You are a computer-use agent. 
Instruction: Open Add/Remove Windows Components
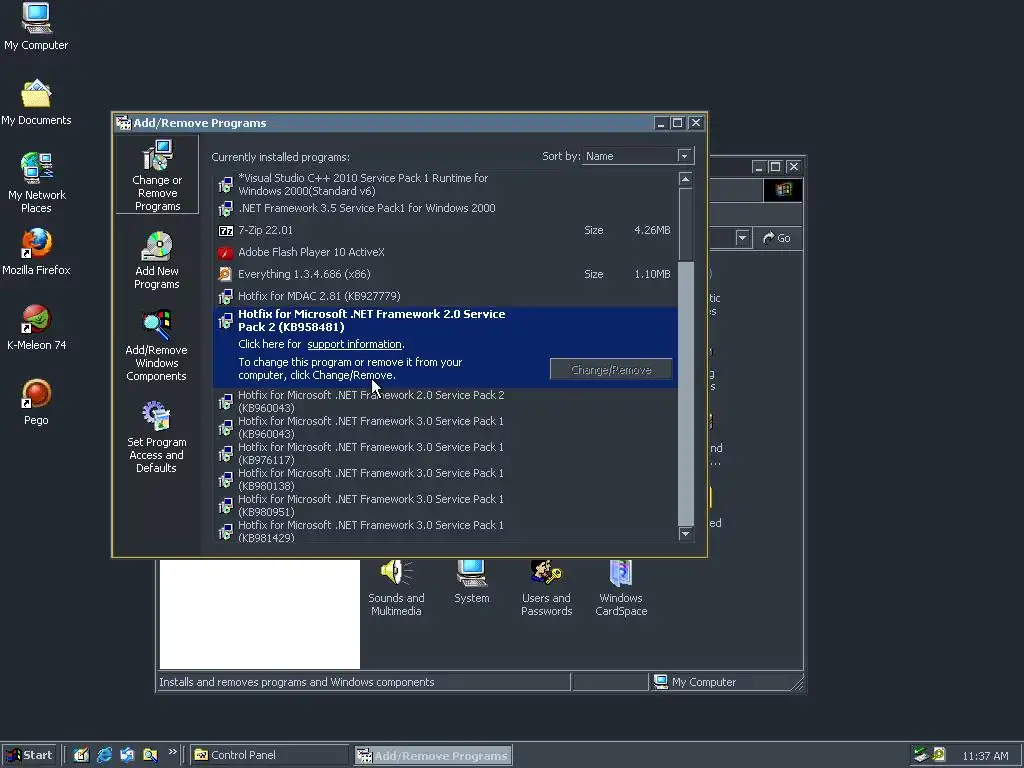point(156,346)
